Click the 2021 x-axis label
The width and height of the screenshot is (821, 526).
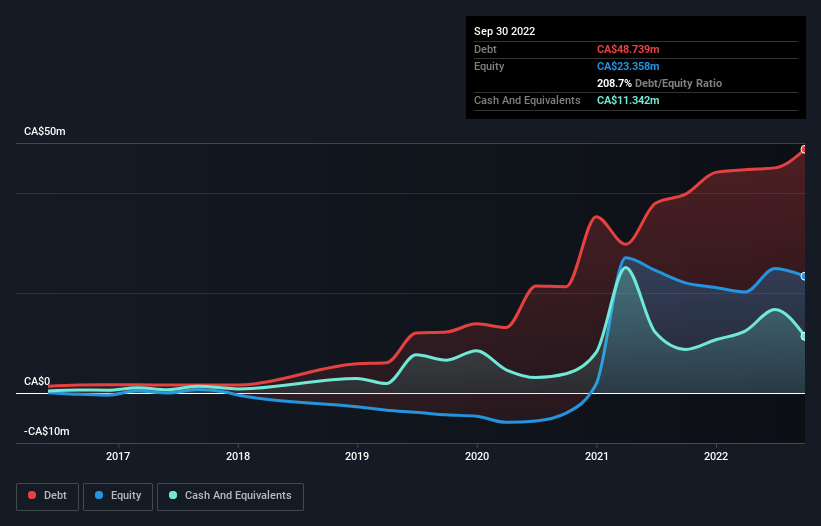(x=597, y=456)
